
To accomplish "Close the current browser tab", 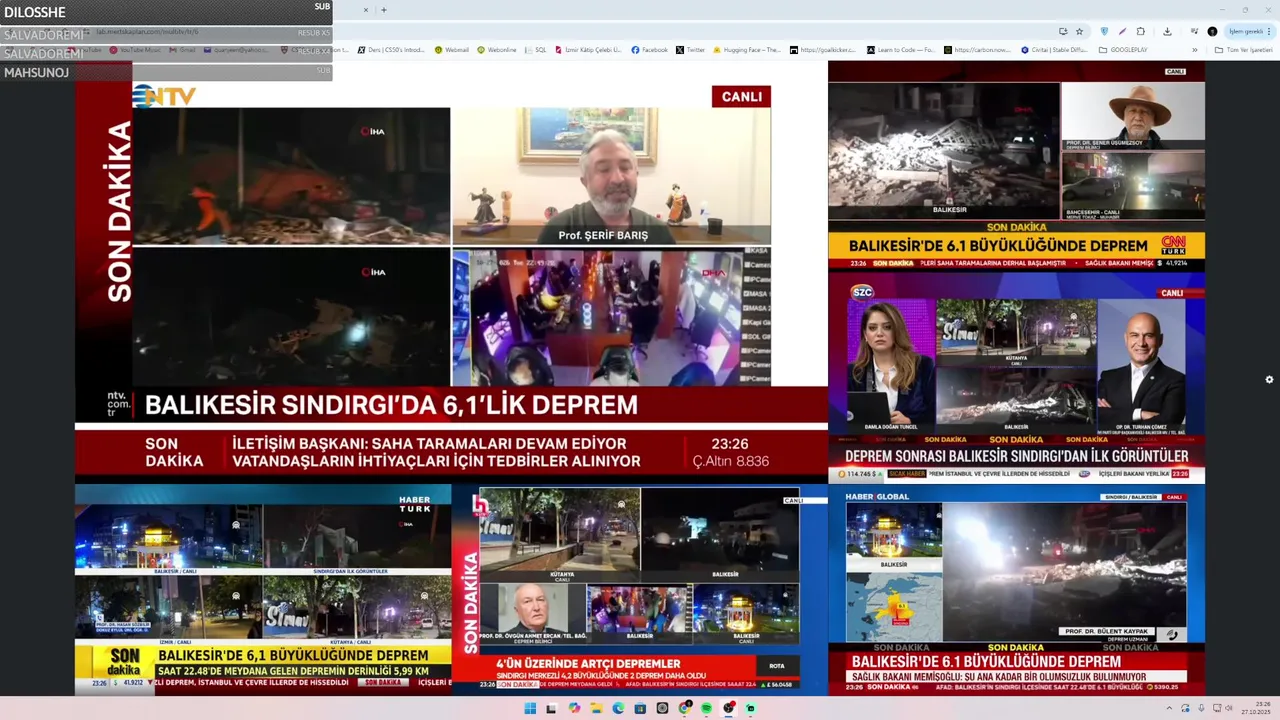I will tap(365, 10).
